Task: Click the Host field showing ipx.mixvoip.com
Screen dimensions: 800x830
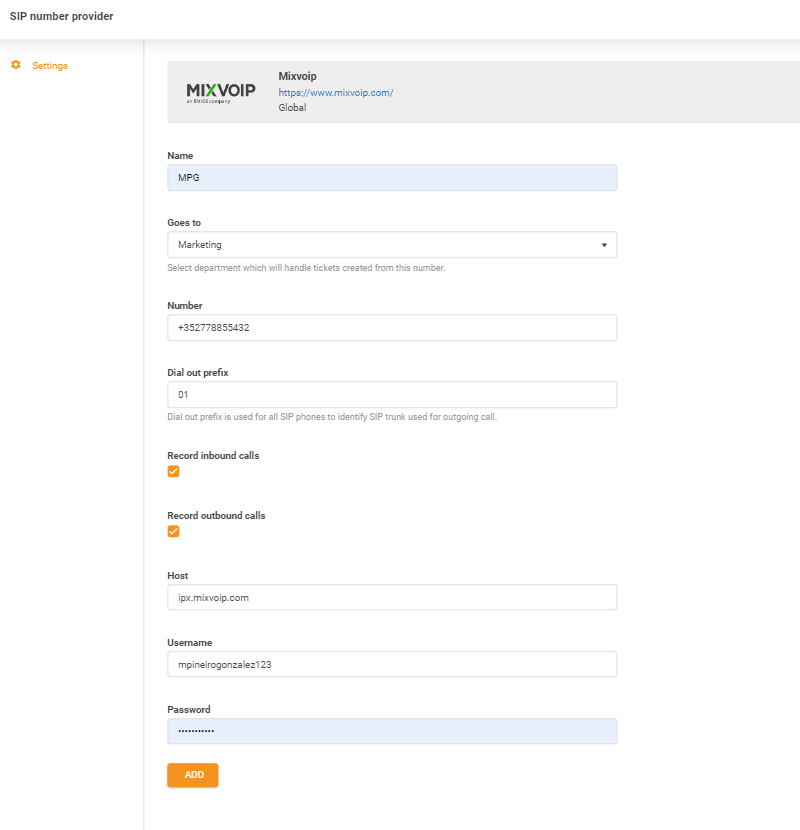Action: pos(391,597)
